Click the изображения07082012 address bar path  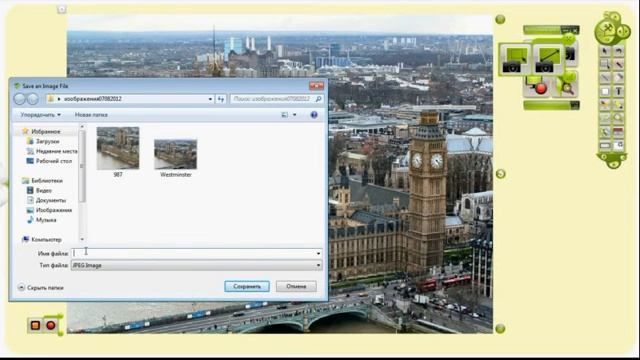tap(93, 99)
